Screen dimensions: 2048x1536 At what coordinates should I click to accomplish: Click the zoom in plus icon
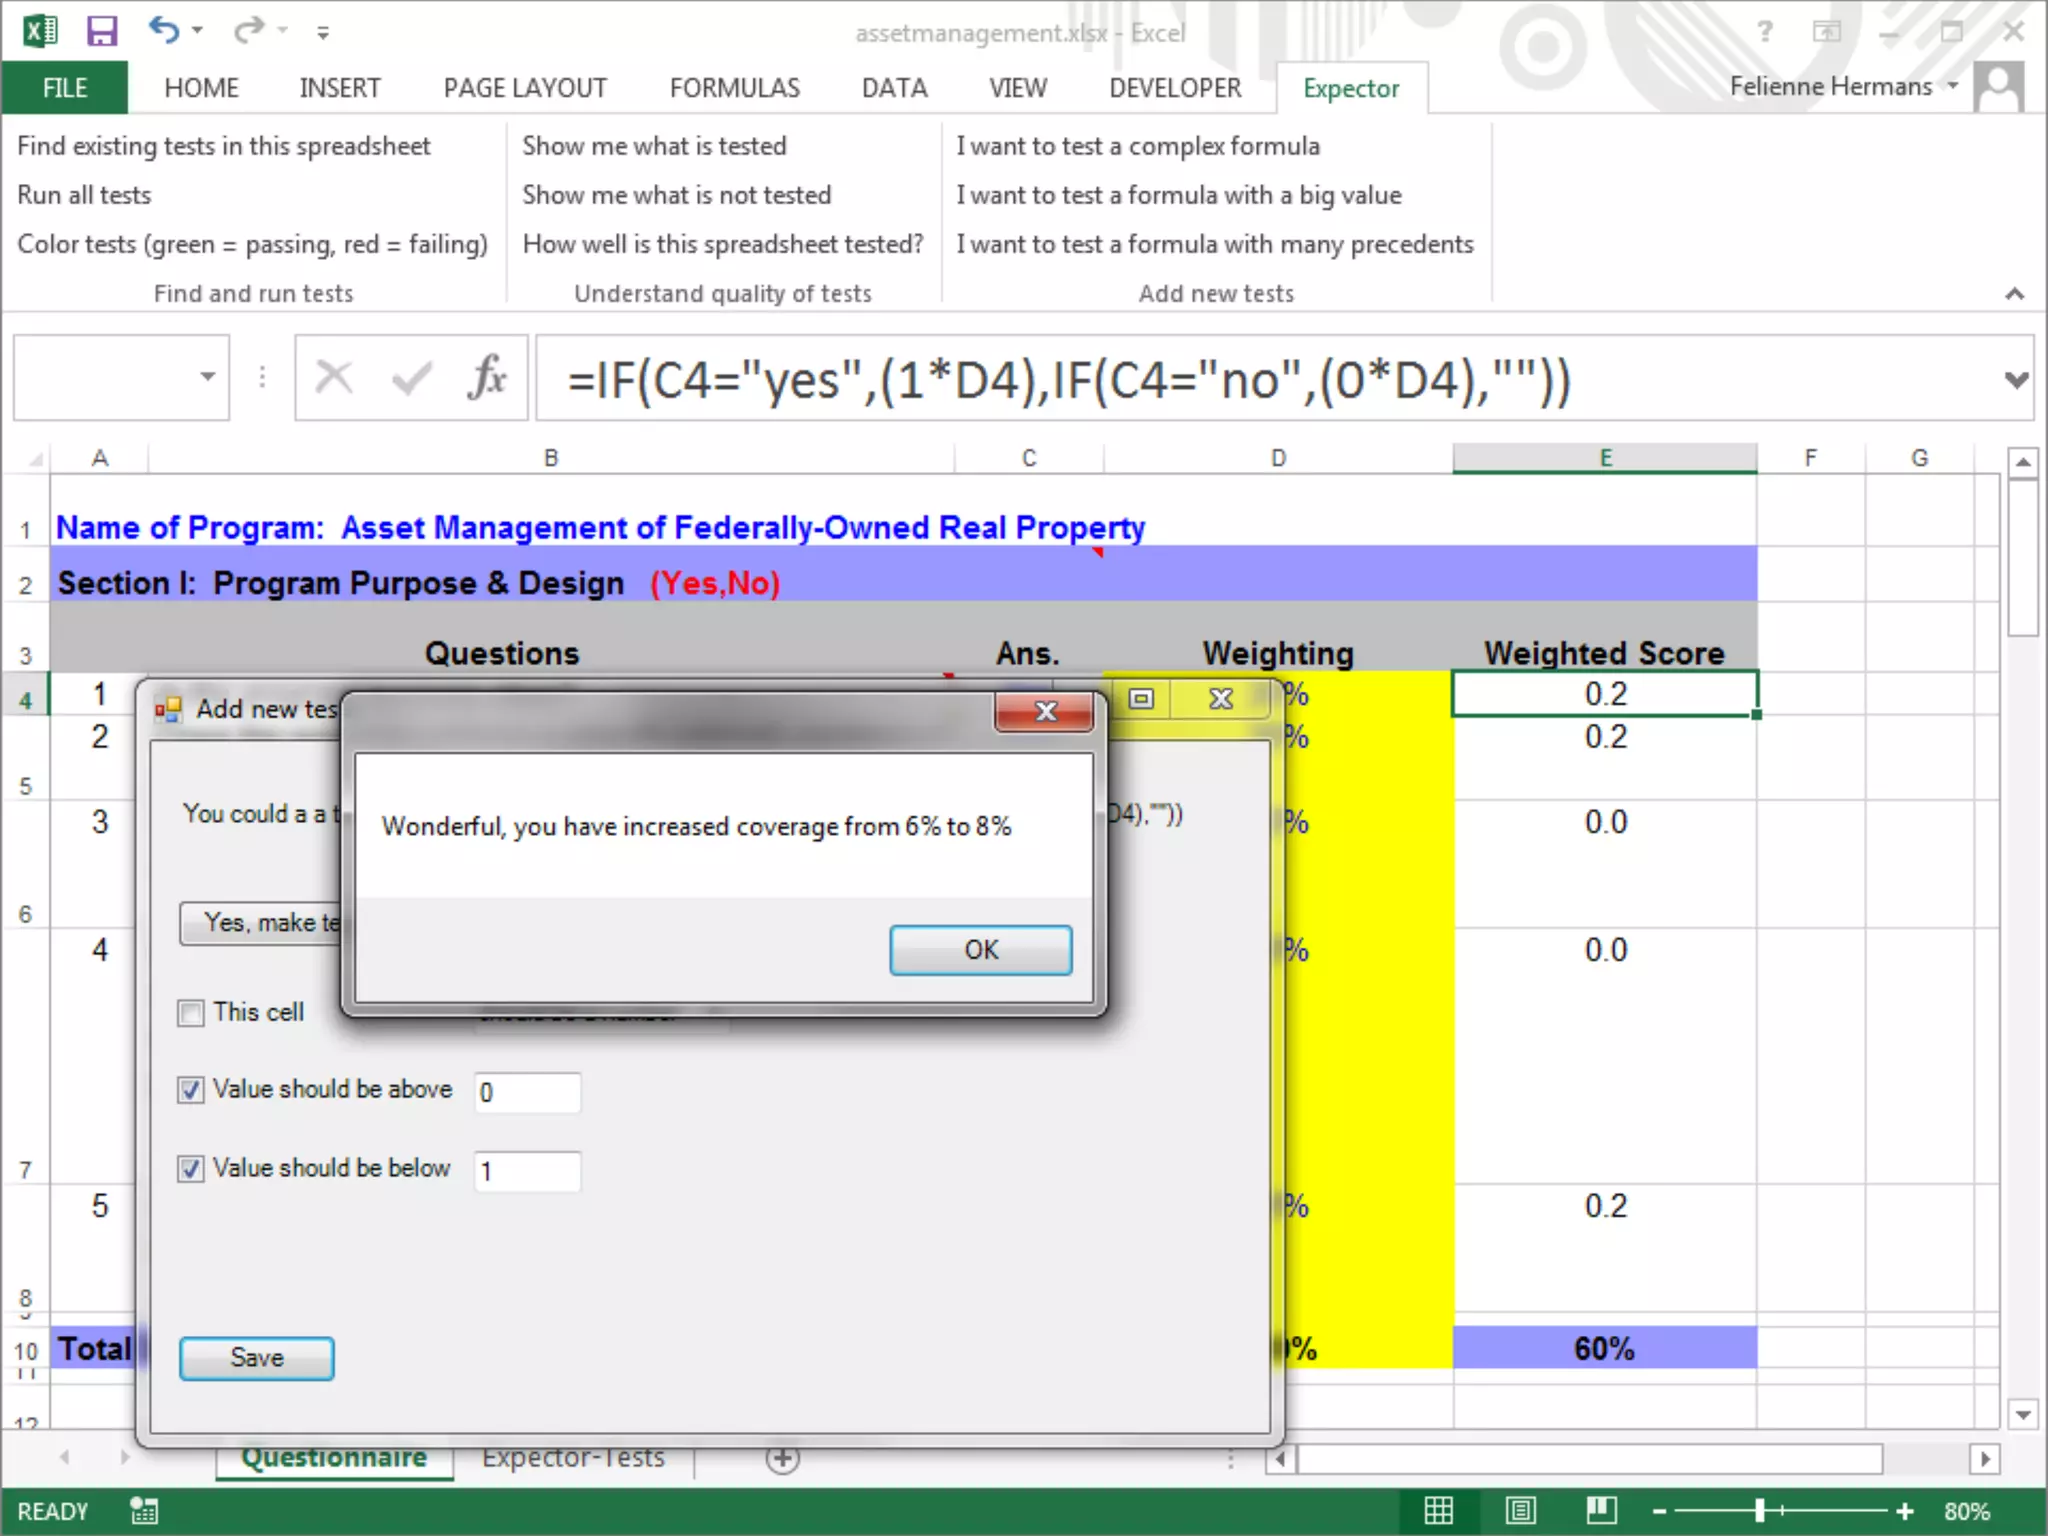click(1905, 1511)
